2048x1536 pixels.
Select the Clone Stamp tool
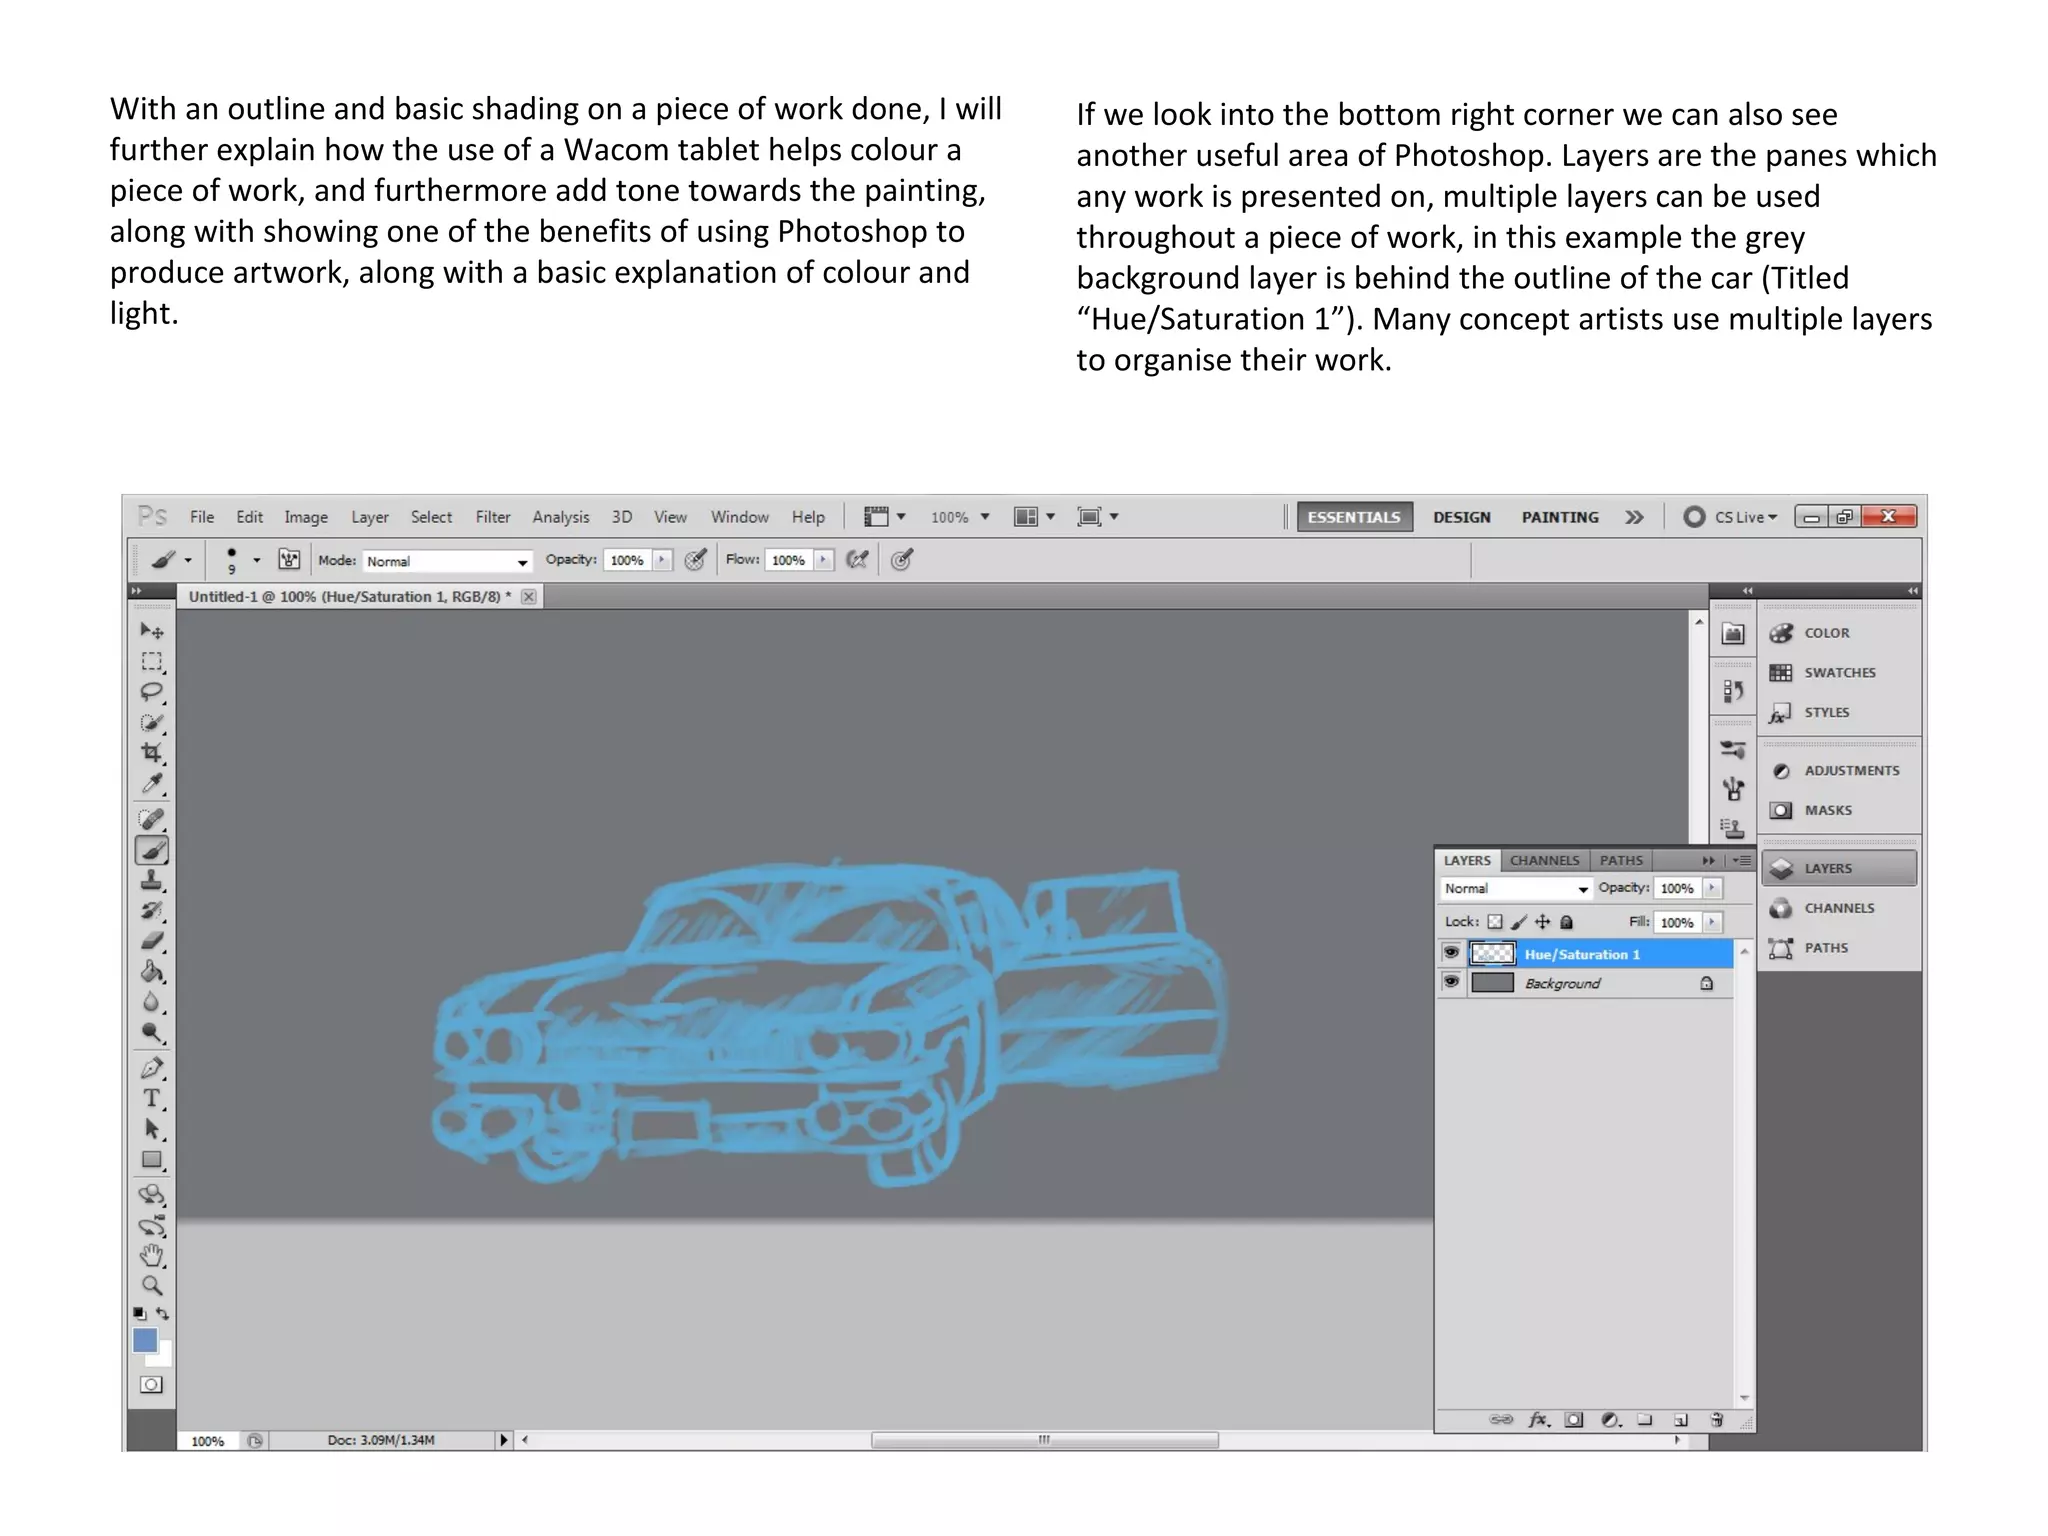152,880
